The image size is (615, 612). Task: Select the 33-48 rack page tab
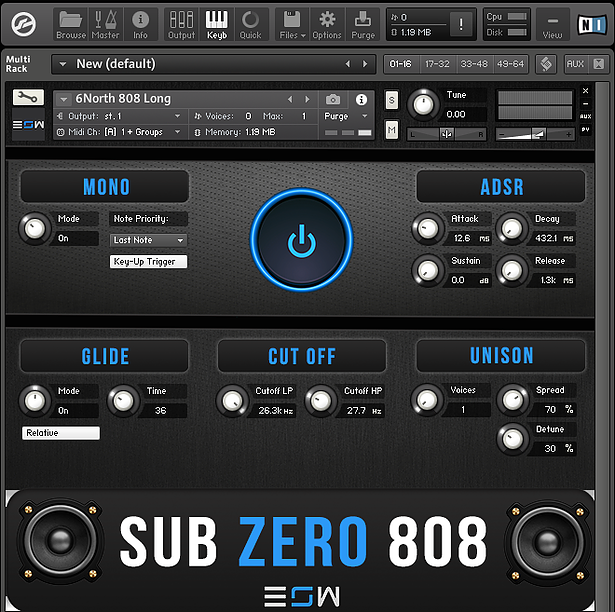[x=473, y=64]
